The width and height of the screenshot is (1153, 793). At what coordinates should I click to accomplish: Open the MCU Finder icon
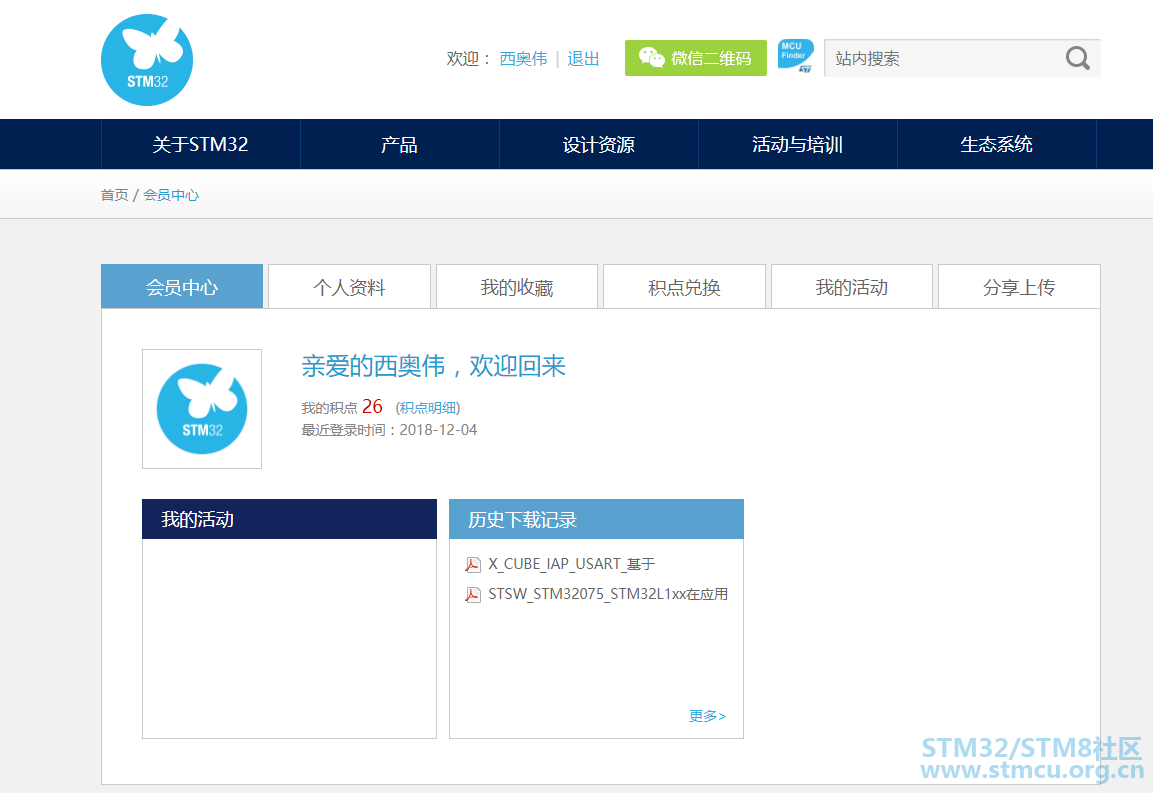[x=796, y=56]
